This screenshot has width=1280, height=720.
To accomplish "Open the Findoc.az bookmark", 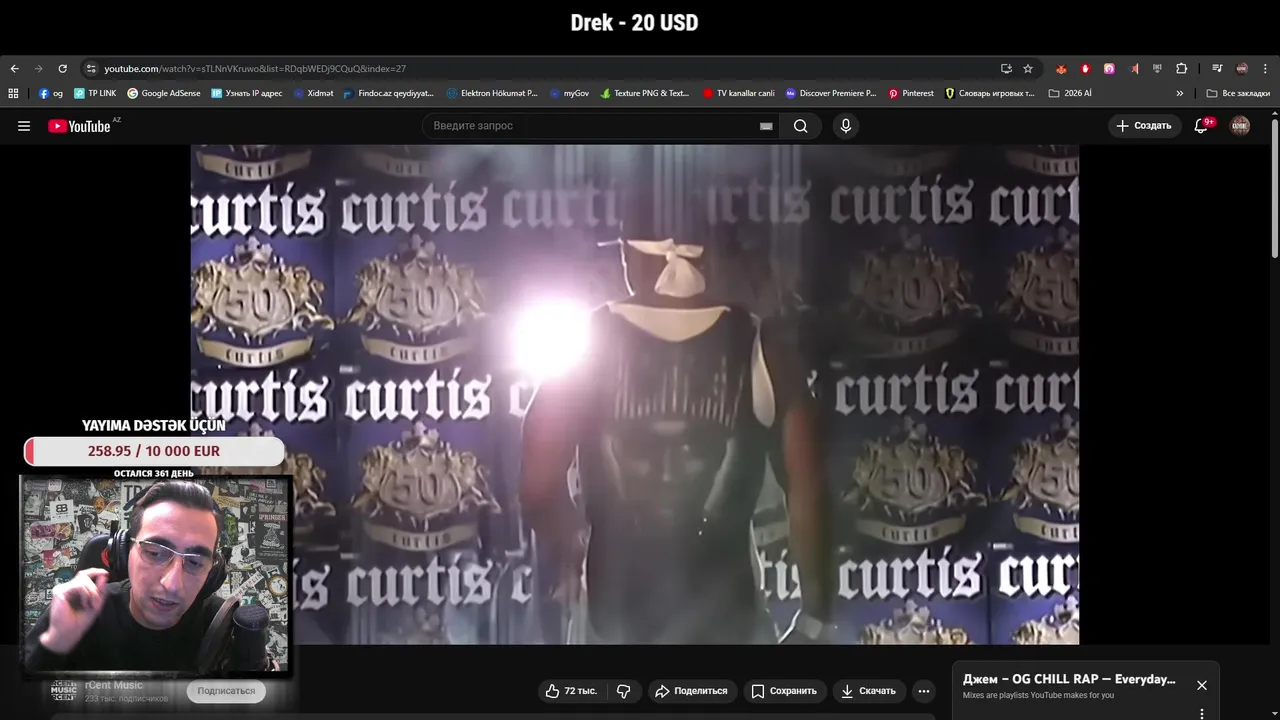I will point(388,93).
